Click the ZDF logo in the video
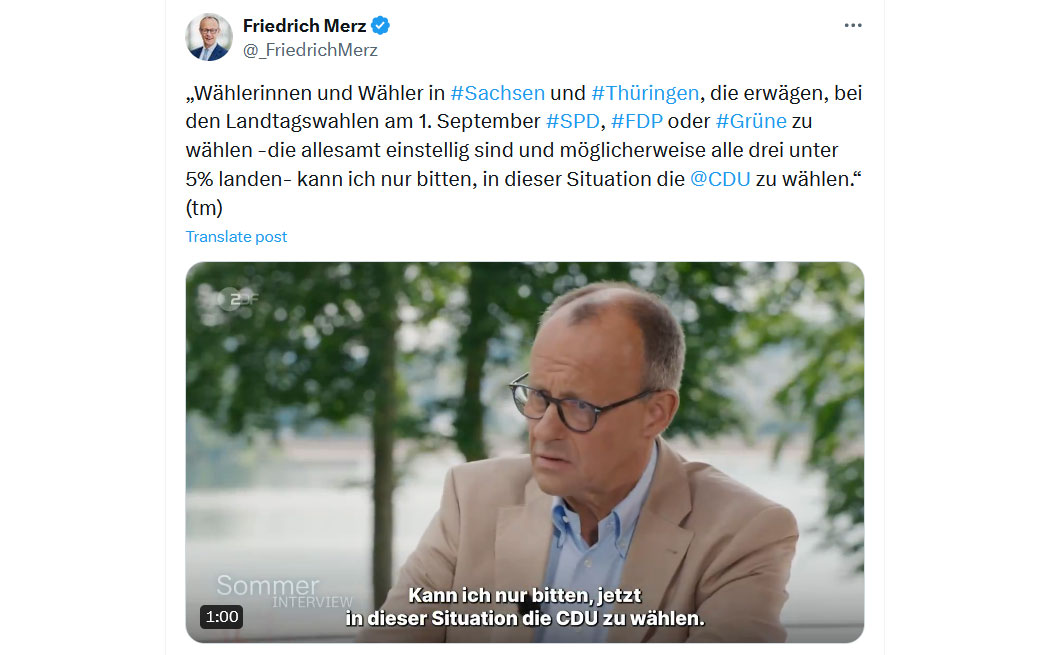The width and height of the screenshot is (1050, 655). pyautogui.click(x=238, y=299)
